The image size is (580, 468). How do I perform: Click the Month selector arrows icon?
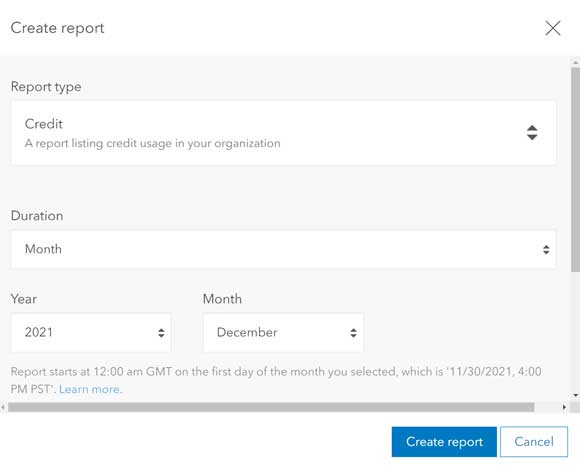tap(353, 333)
